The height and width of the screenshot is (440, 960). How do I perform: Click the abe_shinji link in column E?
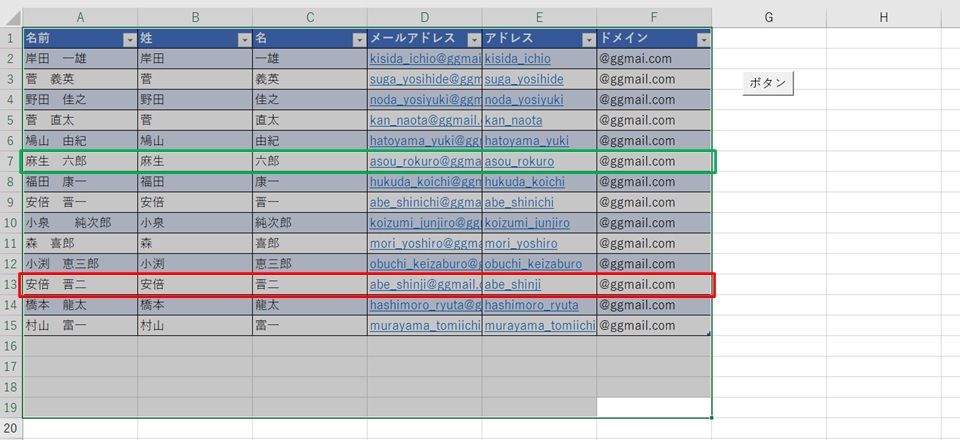513,285
